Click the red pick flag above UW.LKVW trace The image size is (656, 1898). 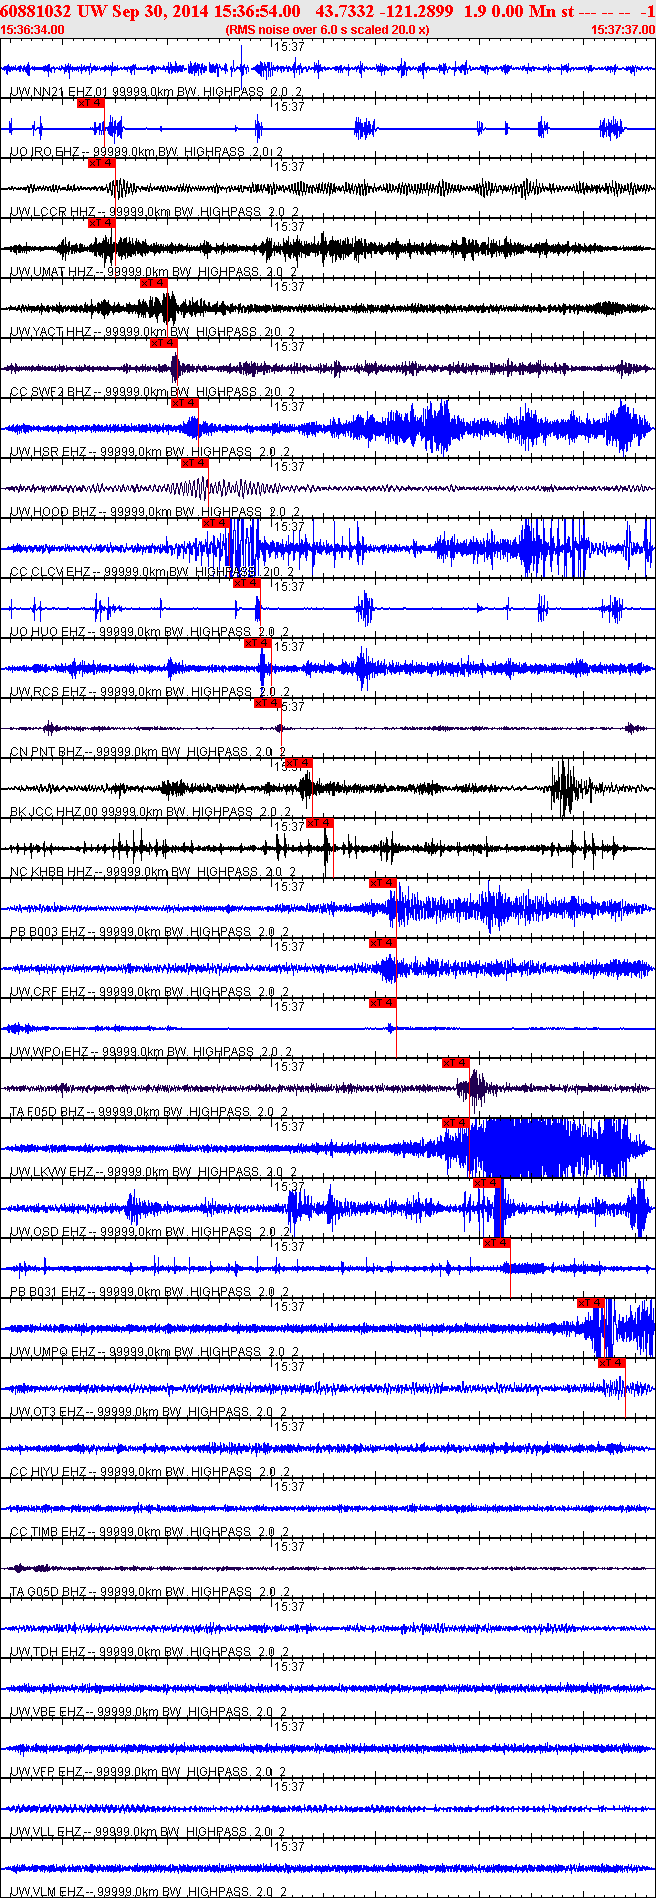pos(455,1123)
